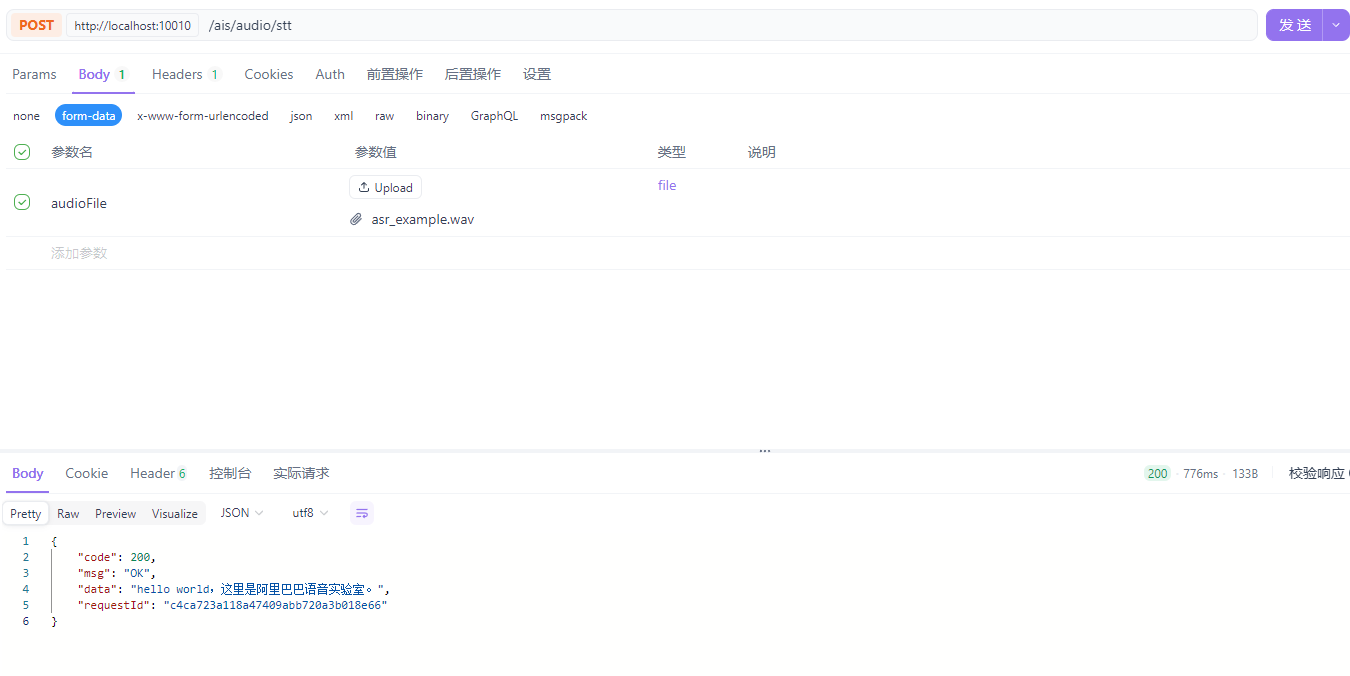Click the 参数名 column header
1350x676 pixels.
click(x=72, y=152)
